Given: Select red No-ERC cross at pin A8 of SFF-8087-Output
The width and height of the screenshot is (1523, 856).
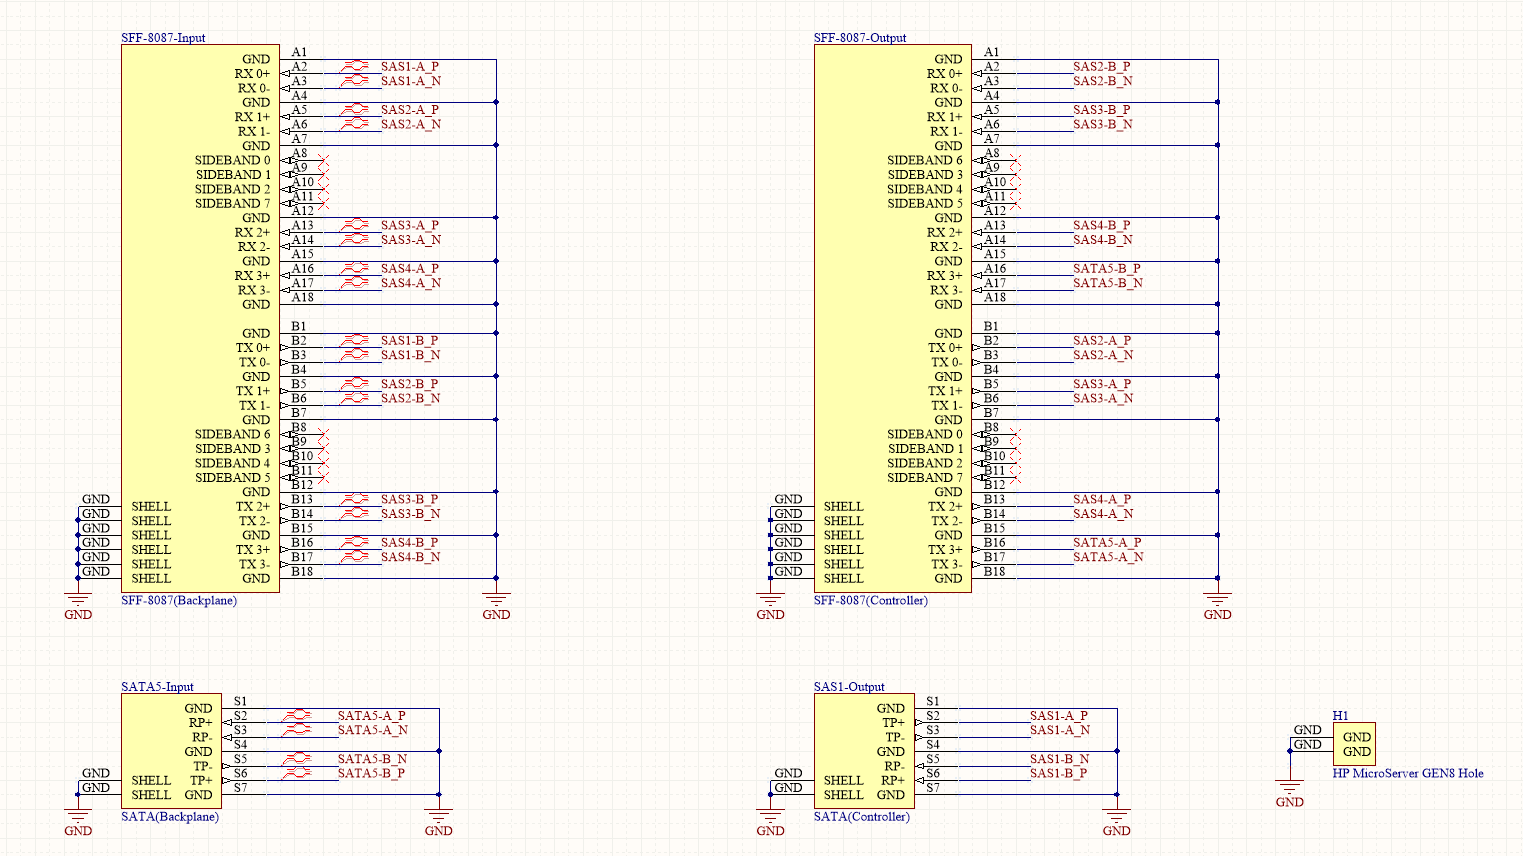Looking at the screenshot, I should (x=1015, y=160).
